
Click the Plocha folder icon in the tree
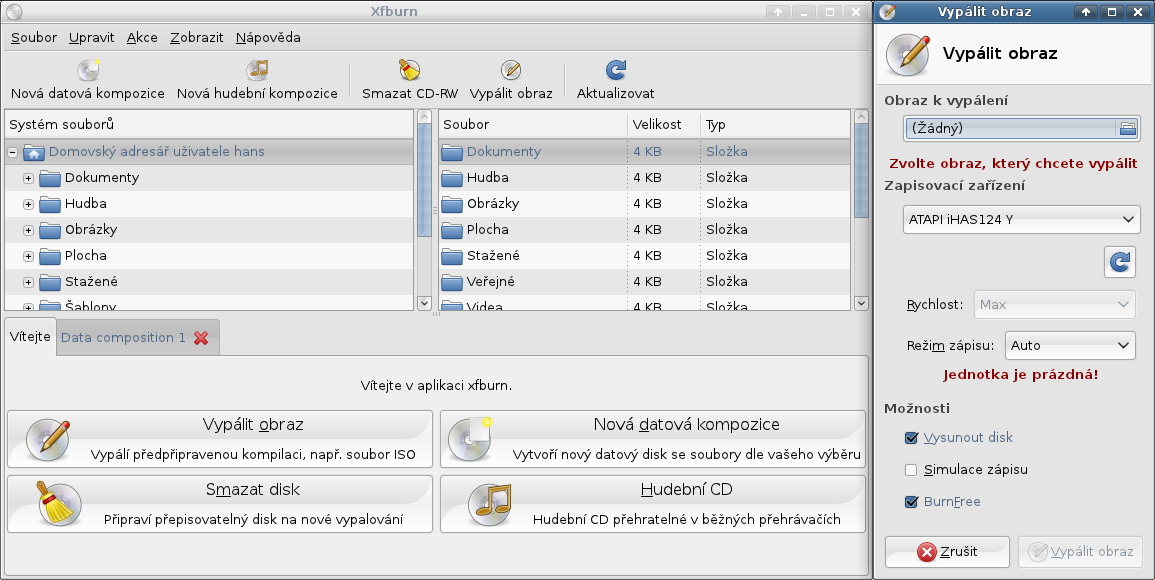pos(49,256)
